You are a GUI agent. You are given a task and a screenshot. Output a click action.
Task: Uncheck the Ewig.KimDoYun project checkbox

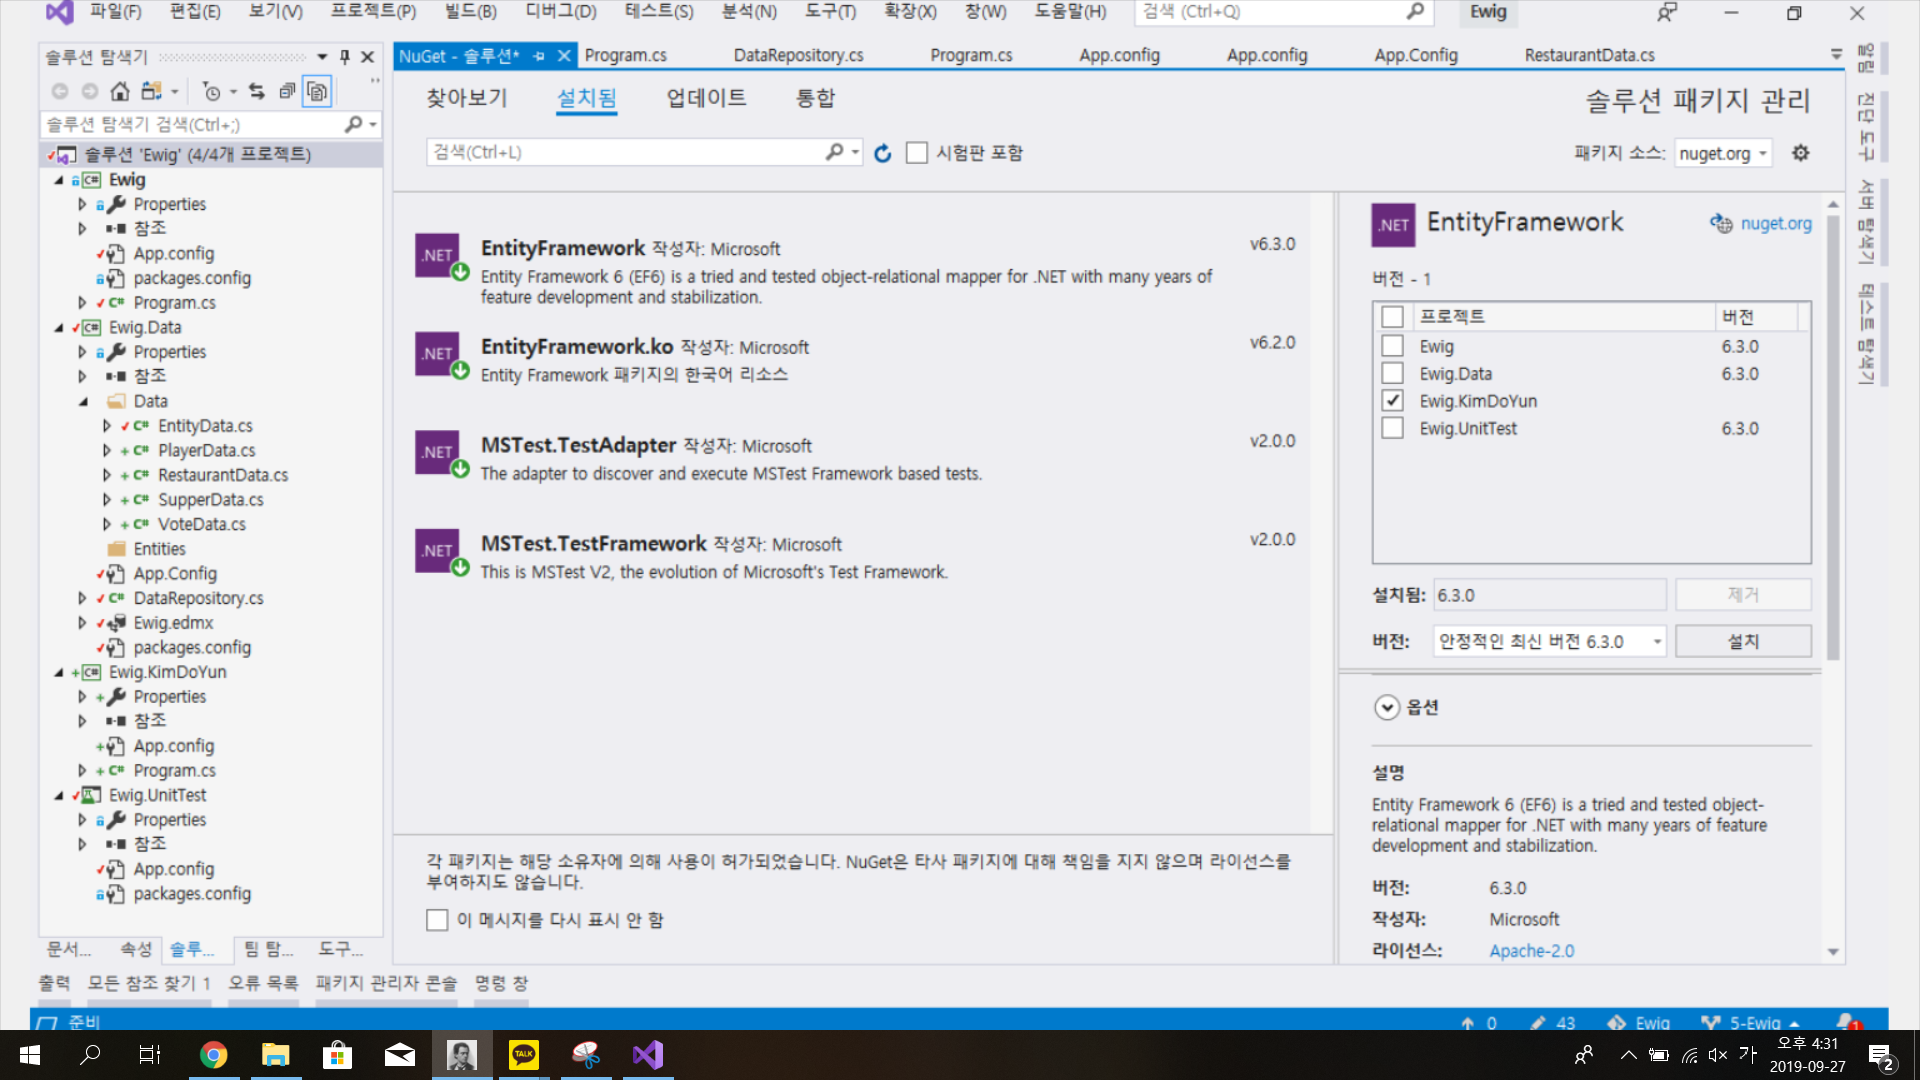1392,401
